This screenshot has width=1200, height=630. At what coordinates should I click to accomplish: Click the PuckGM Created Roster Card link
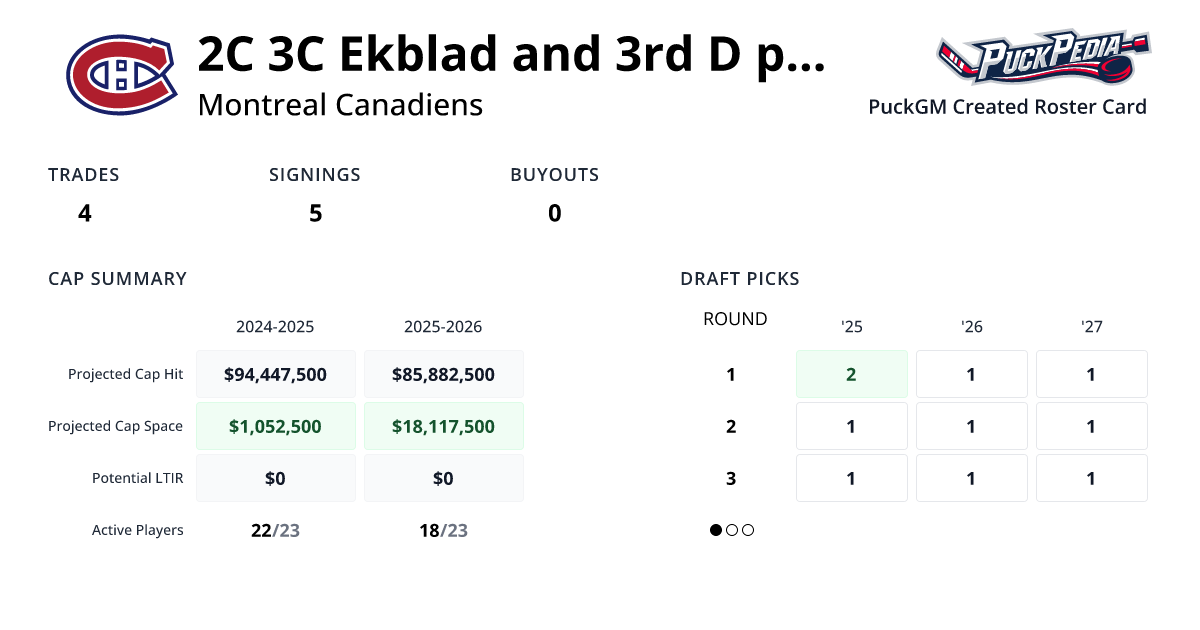tap(1007, 107)
